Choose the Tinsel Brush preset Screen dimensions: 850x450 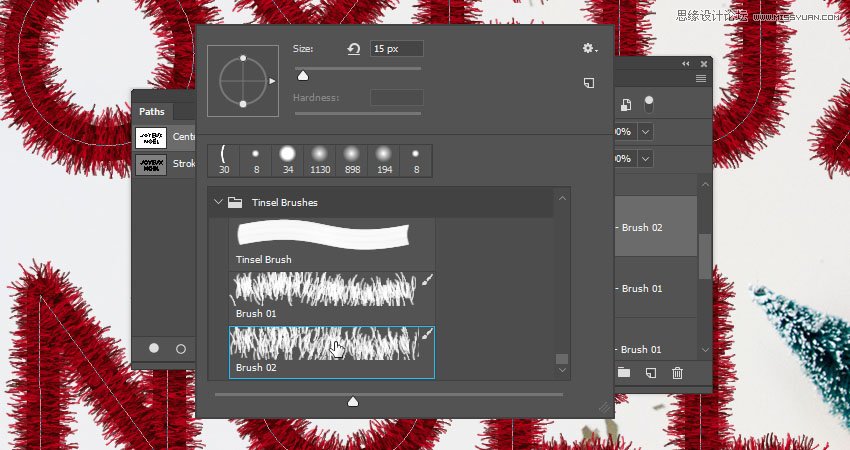tap(332, 243)
